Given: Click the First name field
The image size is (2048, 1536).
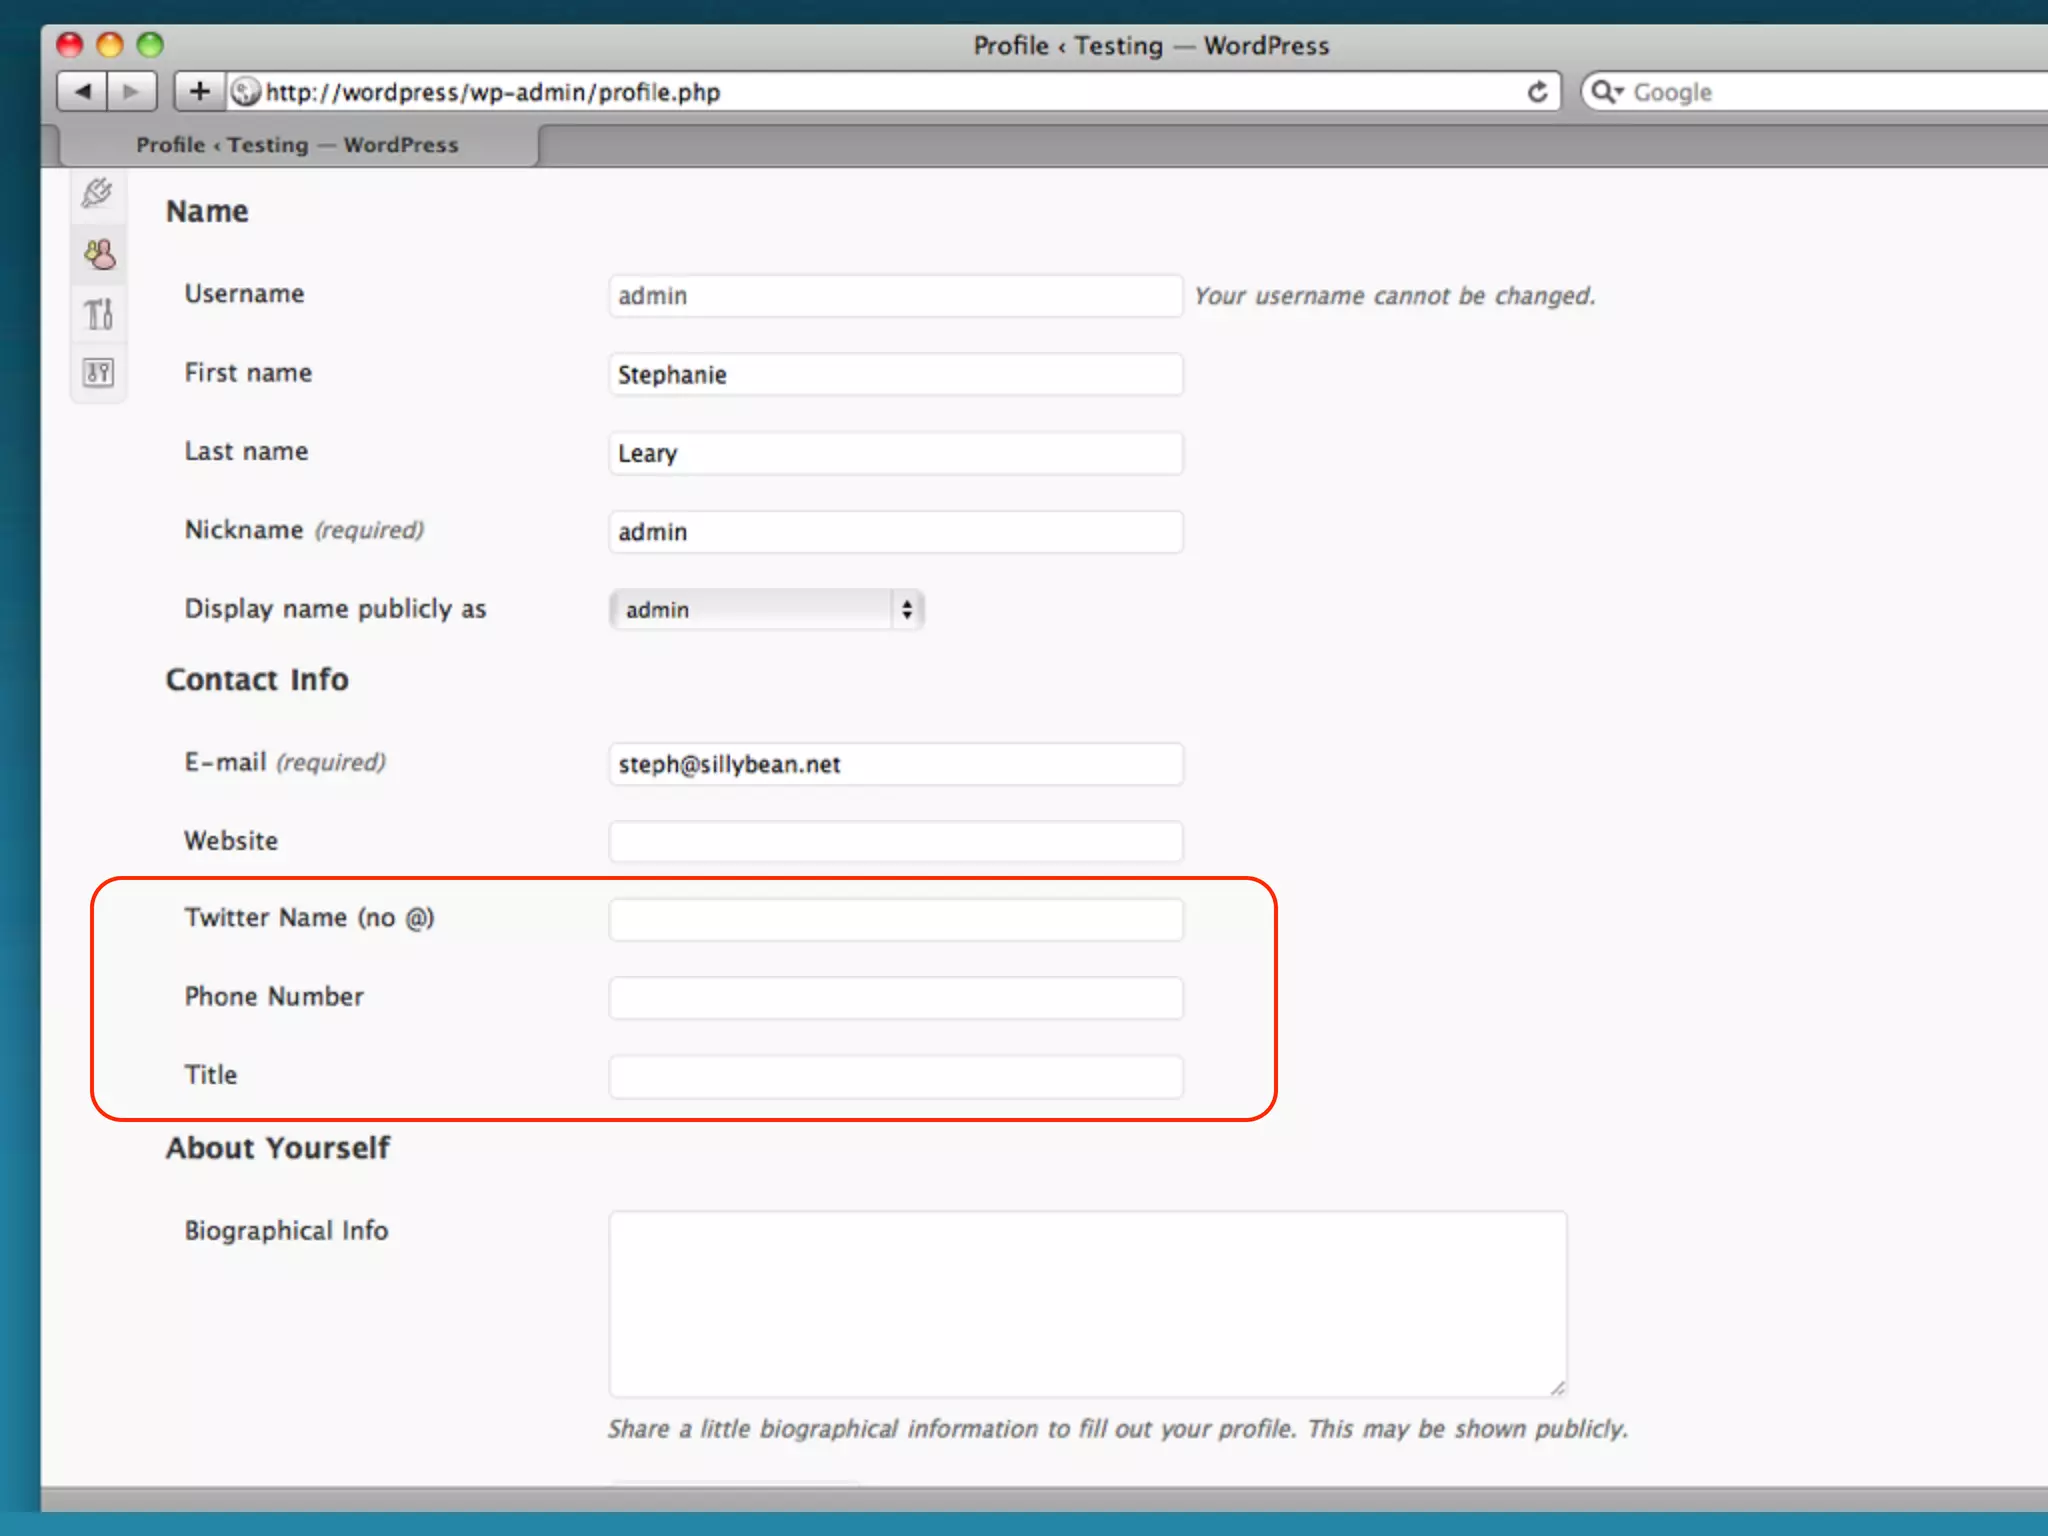Looking at the screenshot, I should [x=895, y=375].
